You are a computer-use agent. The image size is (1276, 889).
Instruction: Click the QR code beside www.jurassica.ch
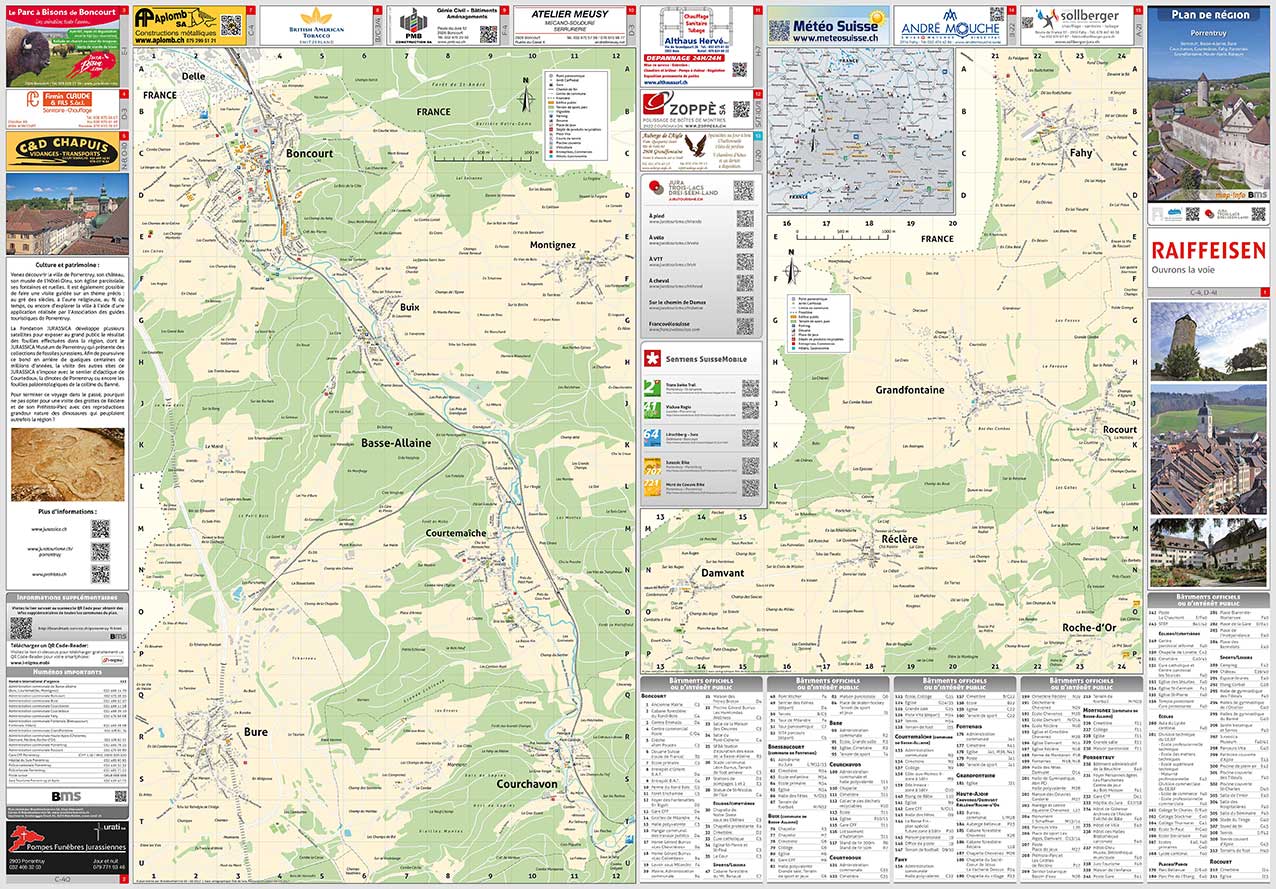tap(100, 529)
